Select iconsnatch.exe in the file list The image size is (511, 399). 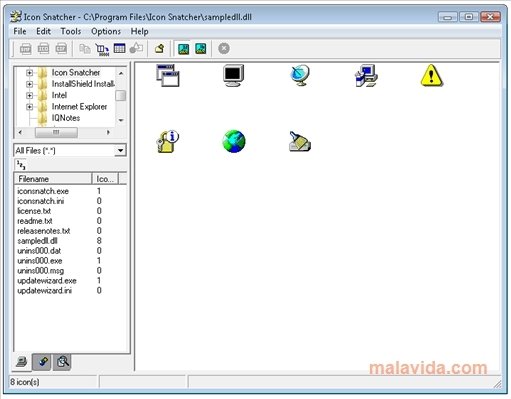coord(43,191)
